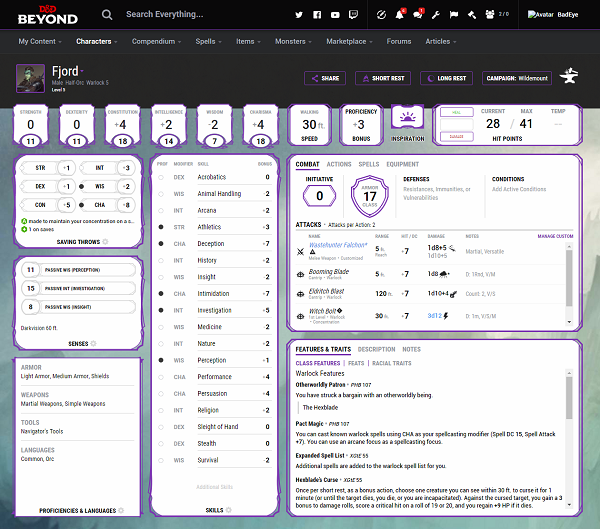600x529 pixels.
Task: Switch to the Spells tab in combat panel
Action: [369, 164]
